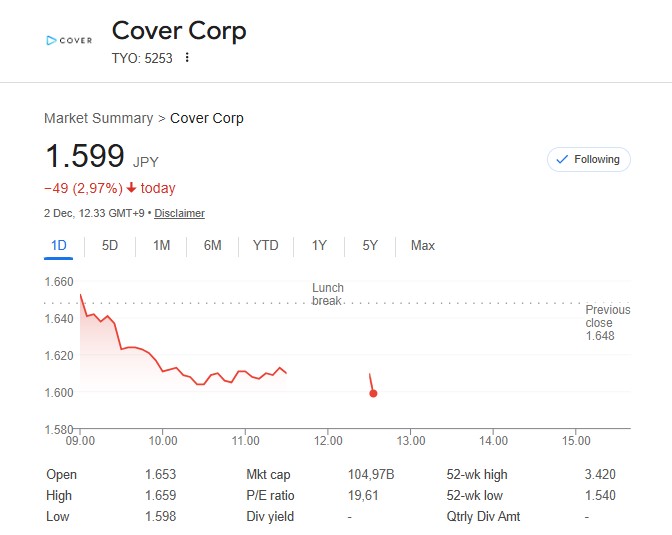Open the Disclaimer link
This screenshot has width=672, height=535.
click(x=179, y=213)
